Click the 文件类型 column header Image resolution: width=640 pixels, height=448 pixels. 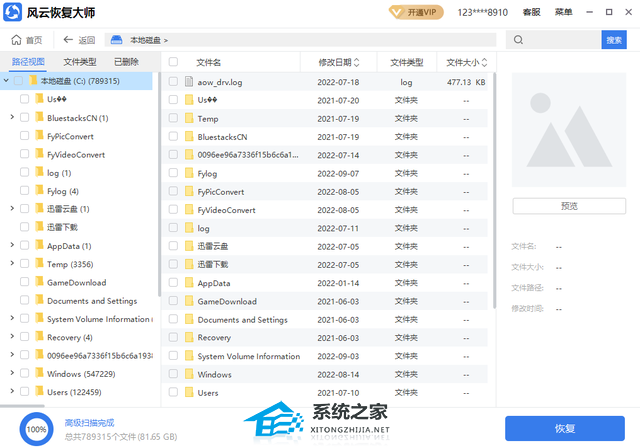(x=407, y=62)
